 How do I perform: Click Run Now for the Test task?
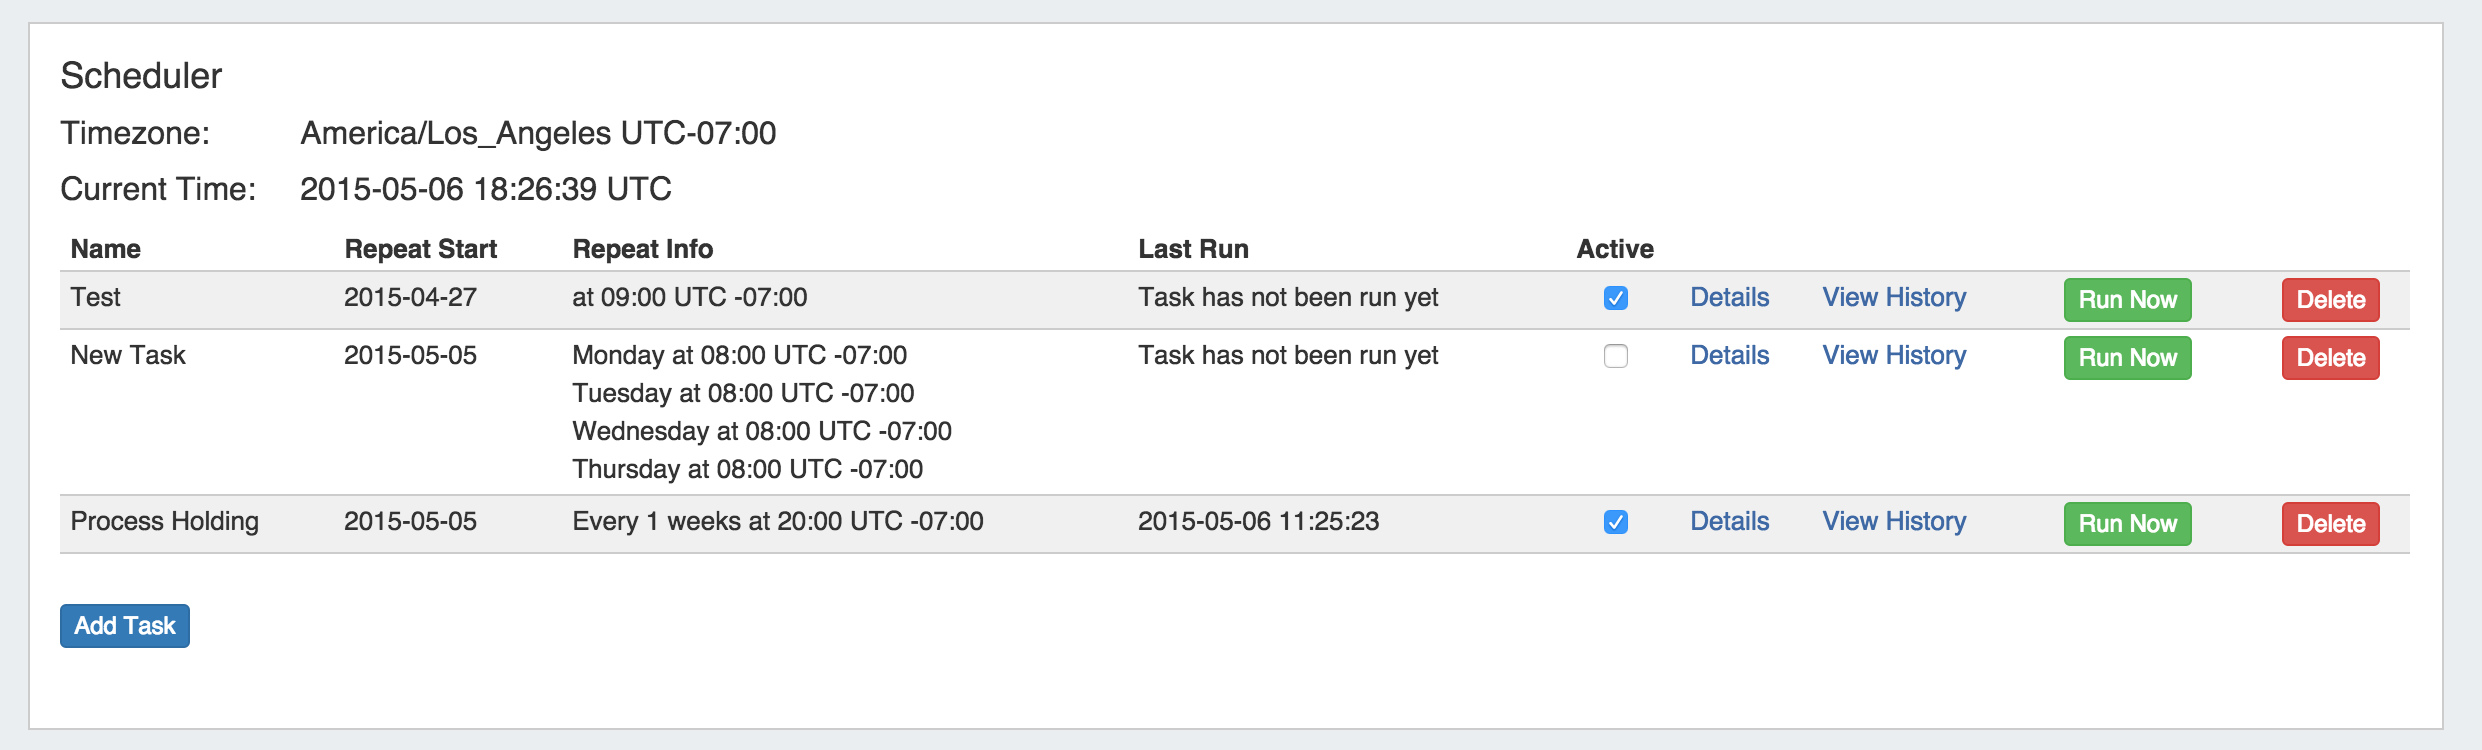coord(2127,300)
